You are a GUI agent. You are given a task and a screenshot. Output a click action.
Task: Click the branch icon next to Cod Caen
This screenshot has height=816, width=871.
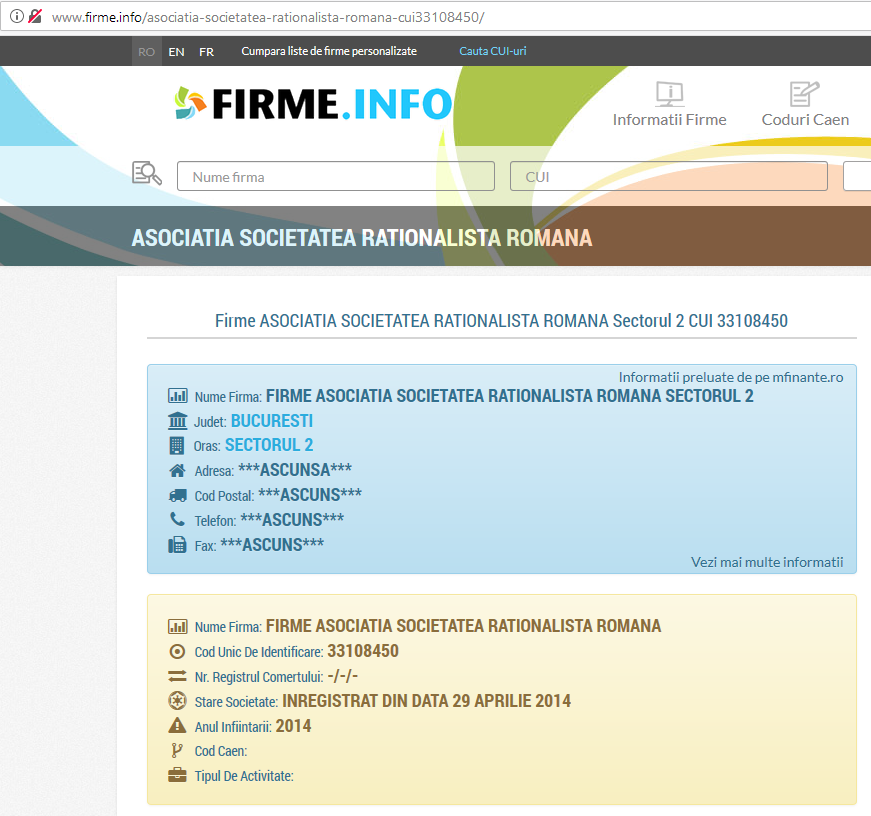tap(177, 750)
